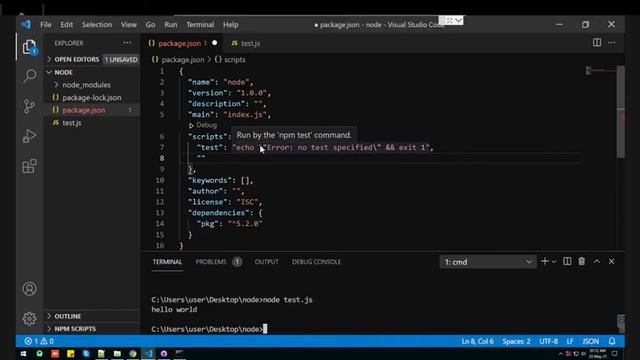Open the Search view in activity bar
The width and height of the screenshot is (640, 360).
[x=29, y=76]
